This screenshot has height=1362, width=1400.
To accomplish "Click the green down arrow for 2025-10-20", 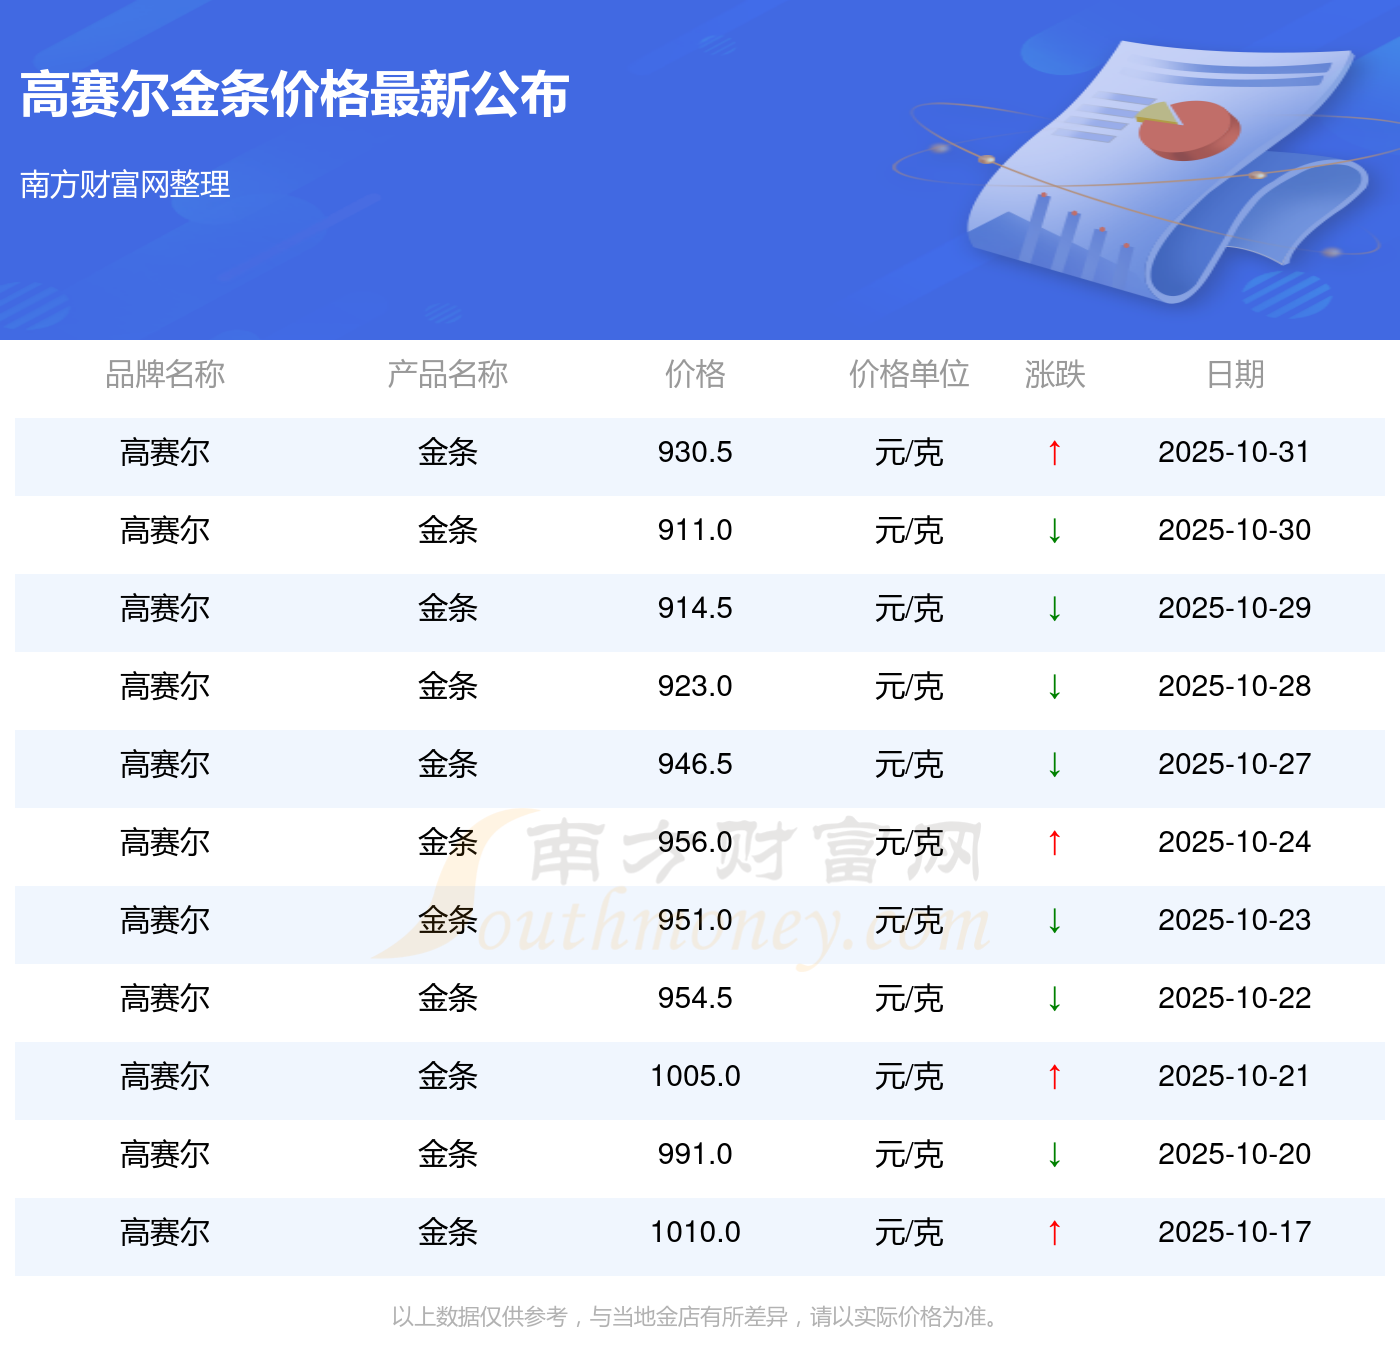I will tap(1054, 1155).
